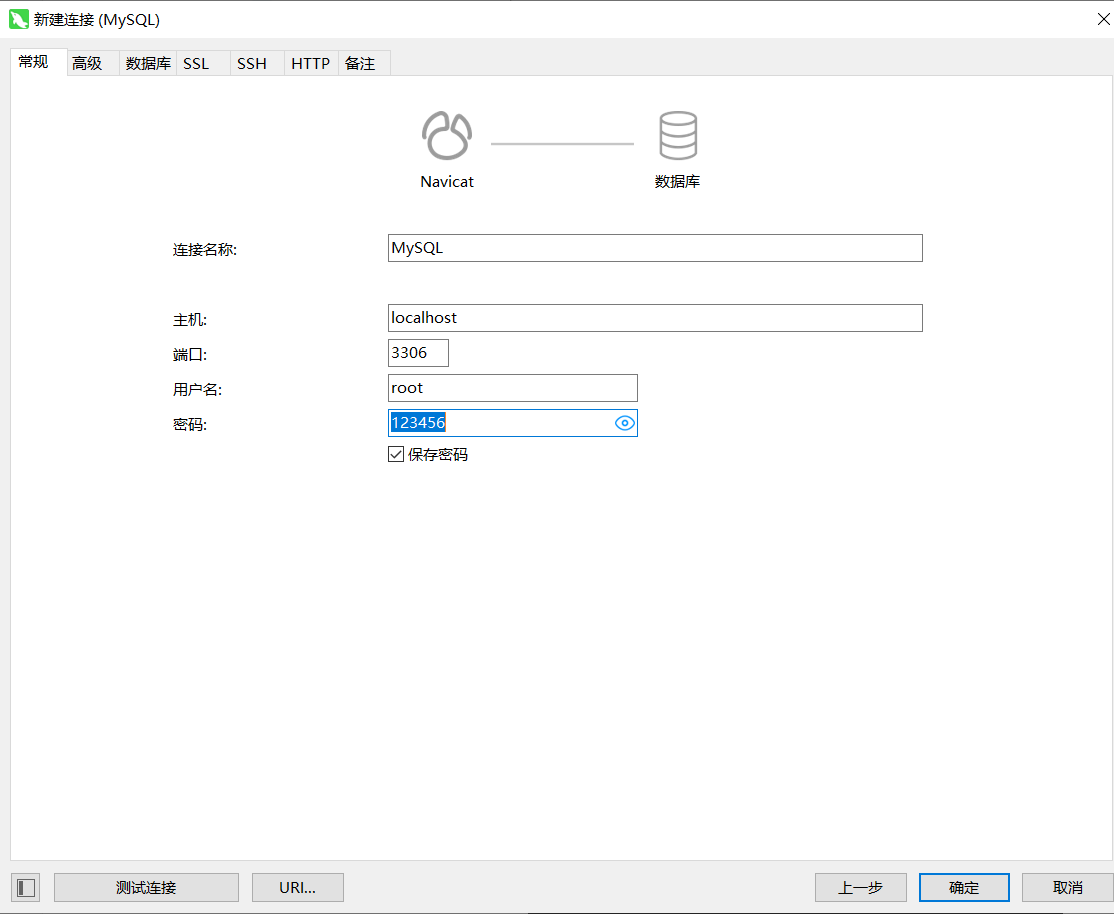
Task: Go to the SSH tab
Action: pos(252,63)
